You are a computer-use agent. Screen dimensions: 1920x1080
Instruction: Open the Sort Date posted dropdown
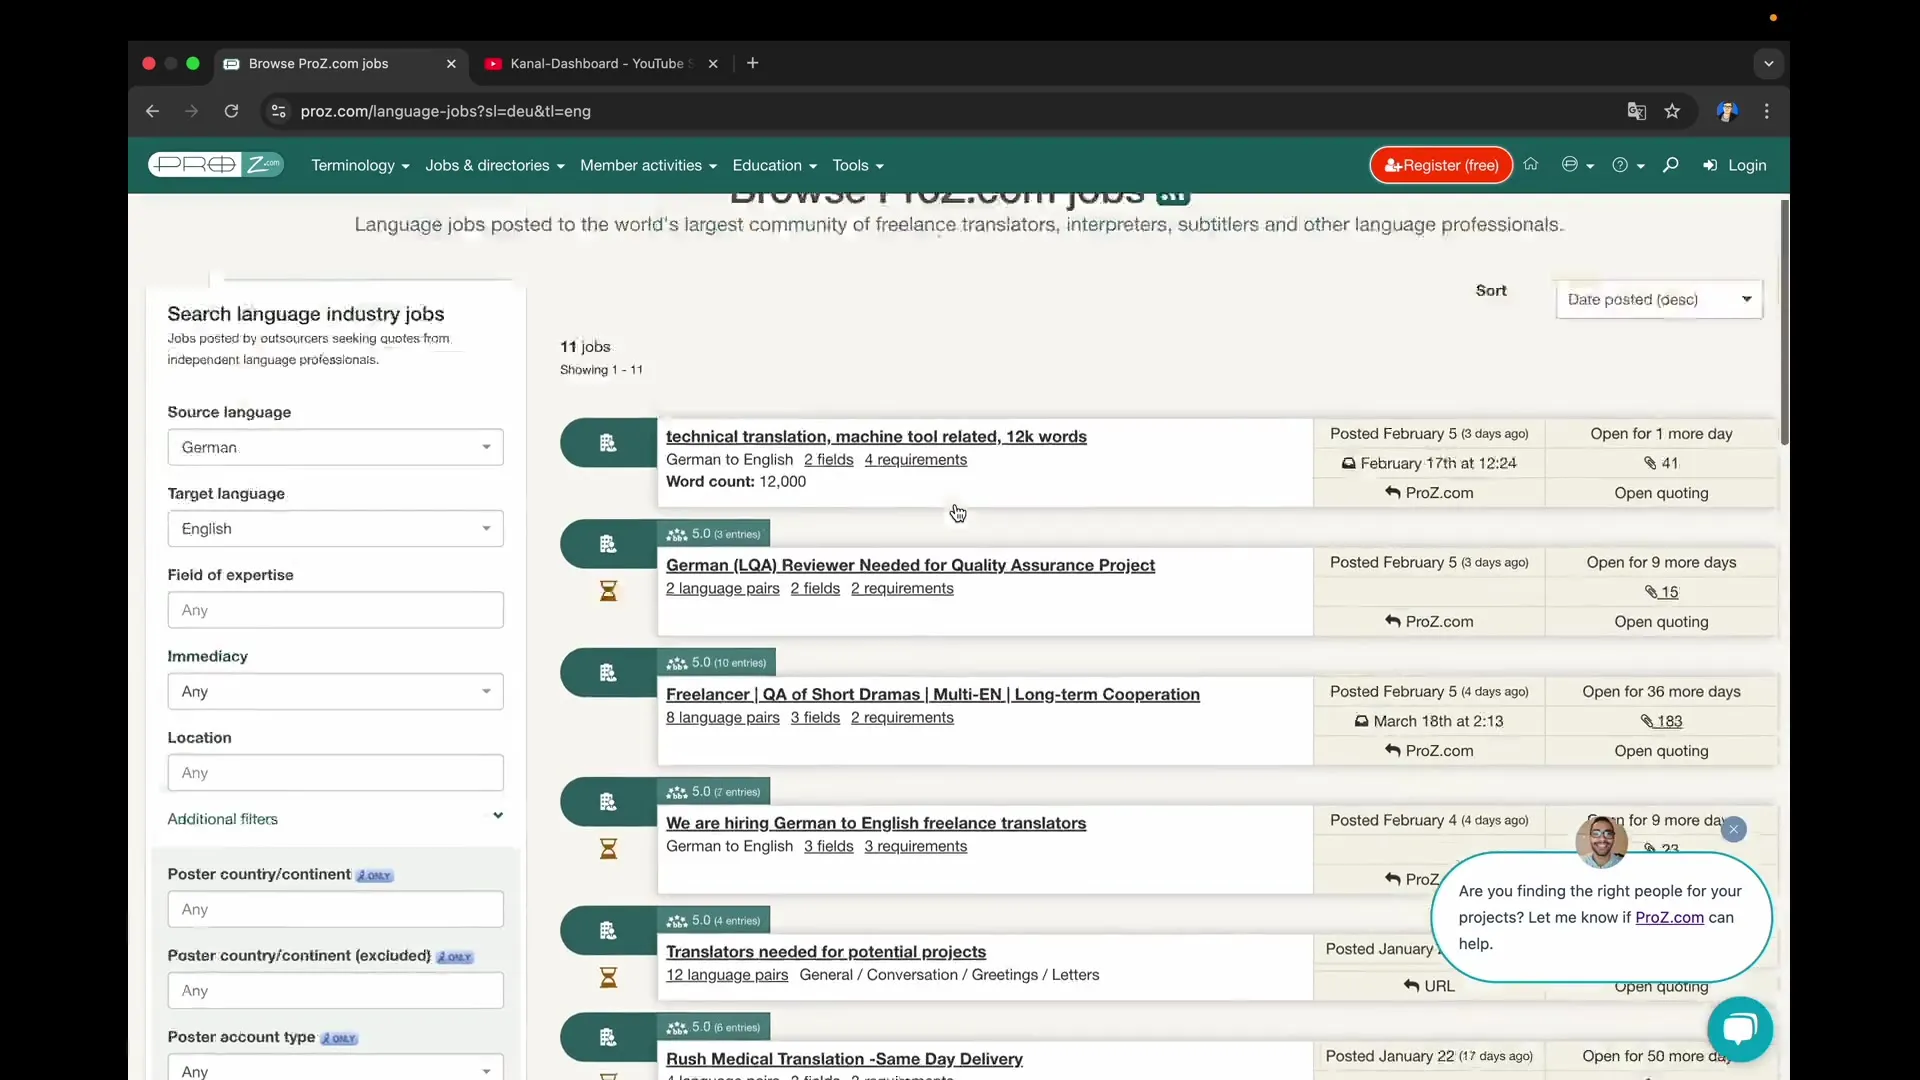coord(1658,299)
